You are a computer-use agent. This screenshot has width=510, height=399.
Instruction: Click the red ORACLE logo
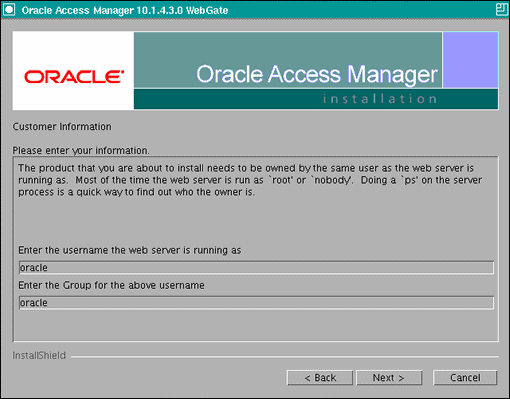tap(74, 76)
